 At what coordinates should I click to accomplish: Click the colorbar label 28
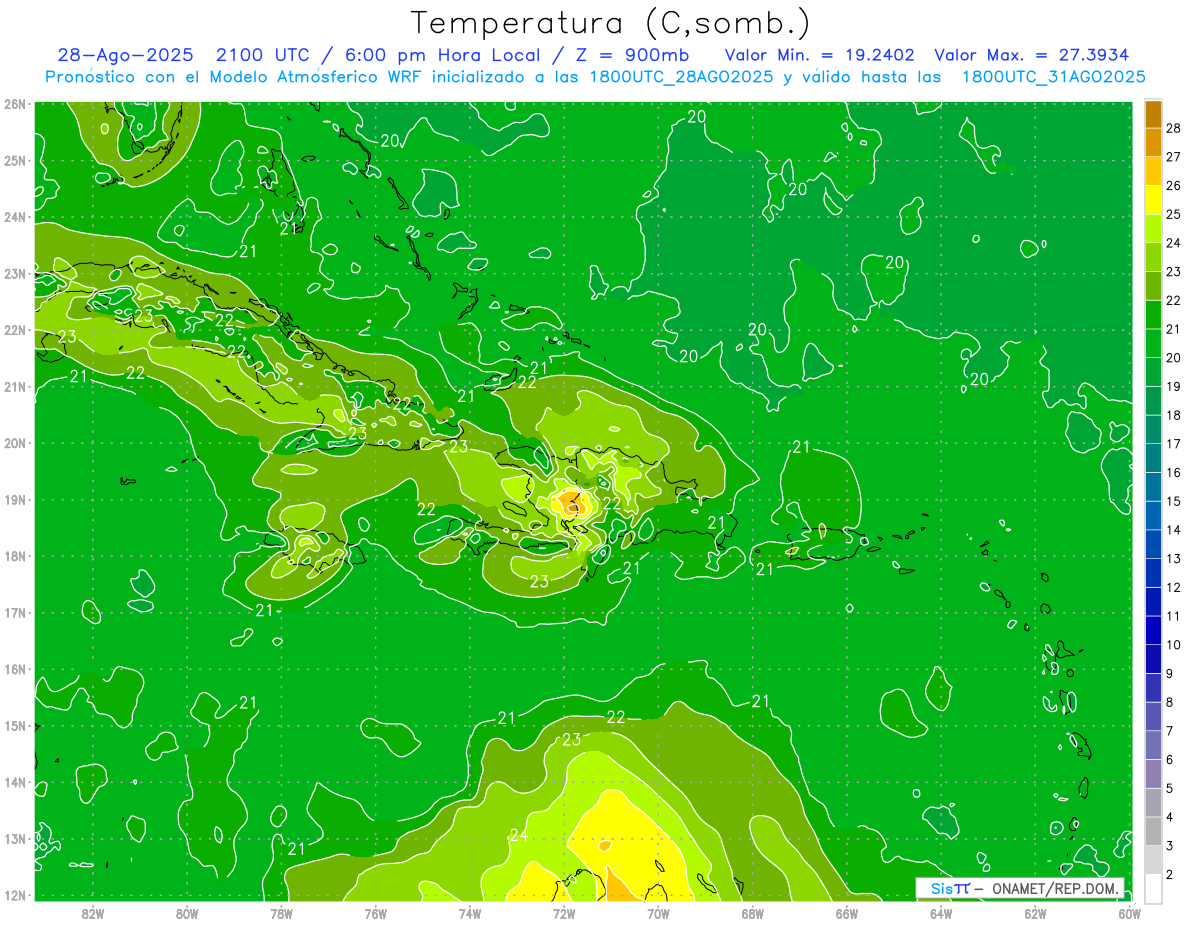(x=1174, y=127)
